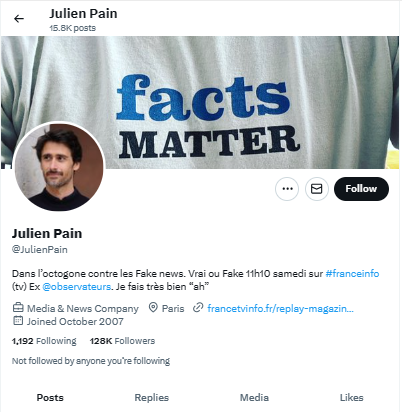The width and height of the screenshot is (402, 412).
Task: Open the round profile picture
Action: (x=59, y=166)
